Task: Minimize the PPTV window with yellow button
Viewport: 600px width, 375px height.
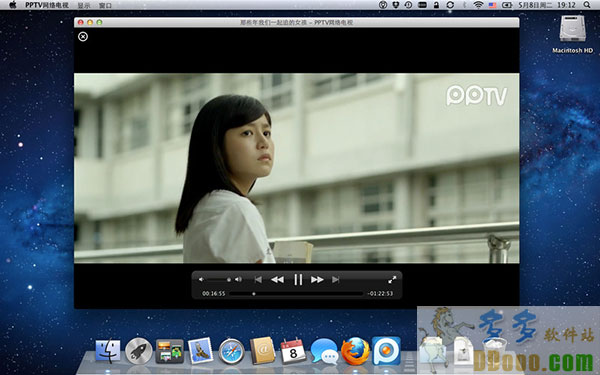Action: pos(90,23)
